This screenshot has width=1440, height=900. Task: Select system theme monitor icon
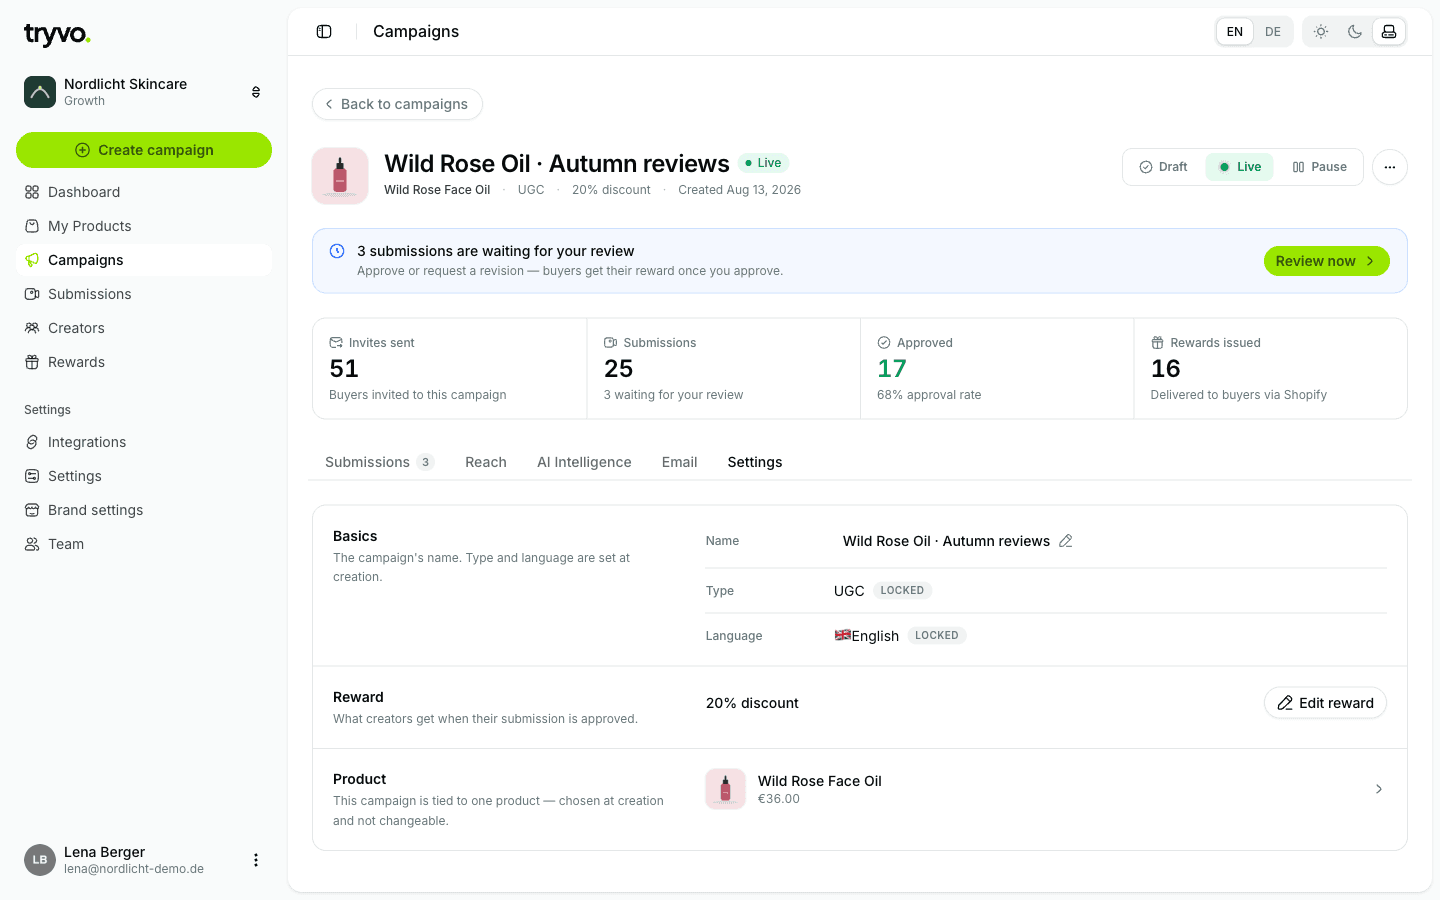[1389, 32]
